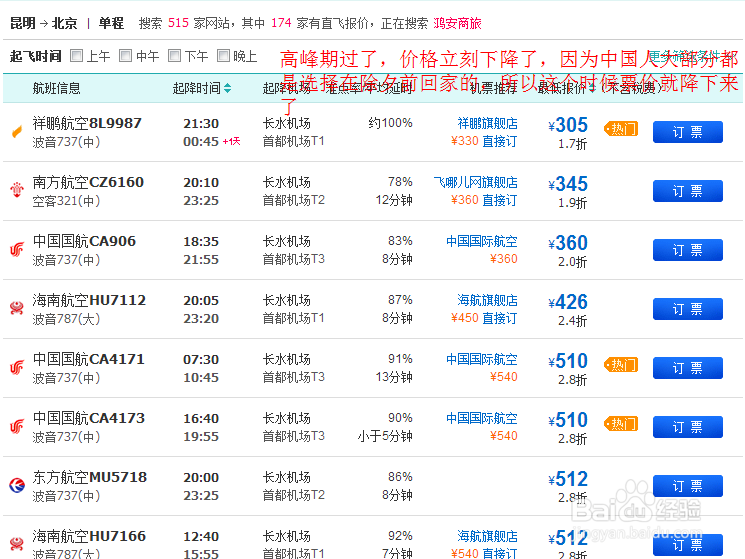Click the 祥鹏航空8L9987 flight name
745x559 pixels.
pyautogui.click(x=87, y=123)
